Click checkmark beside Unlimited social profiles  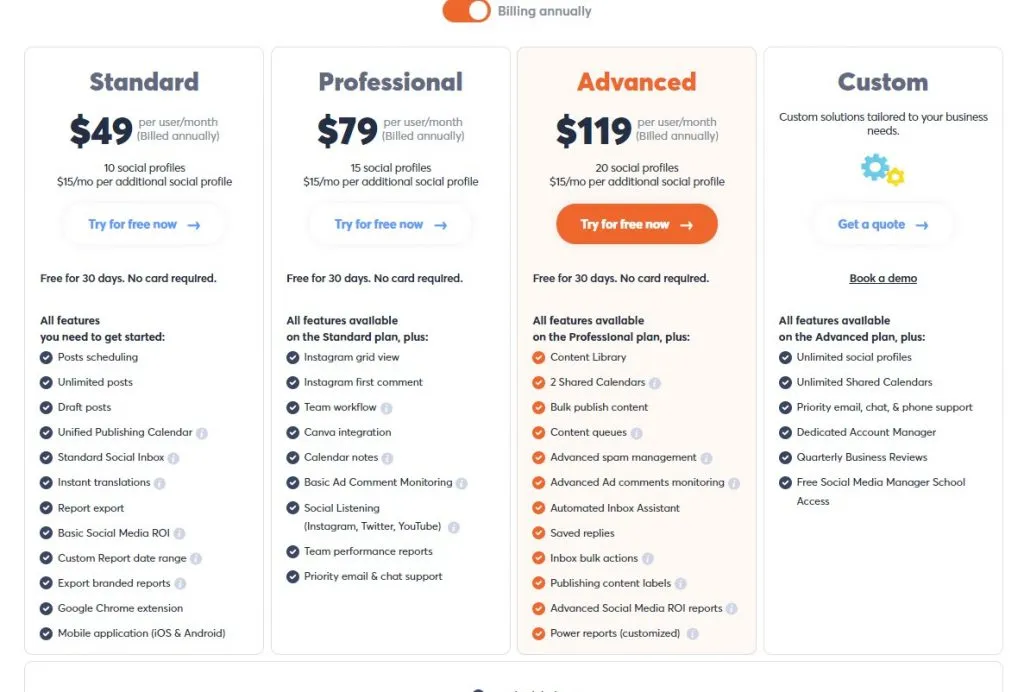tap(785, 358)
